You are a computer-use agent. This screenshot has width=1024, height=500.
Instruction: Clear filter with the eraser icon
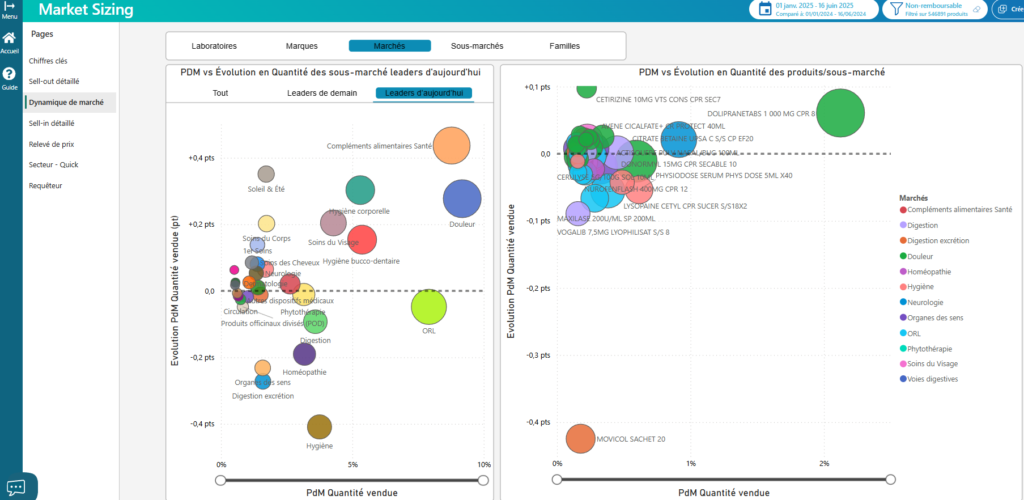point(977,9)
